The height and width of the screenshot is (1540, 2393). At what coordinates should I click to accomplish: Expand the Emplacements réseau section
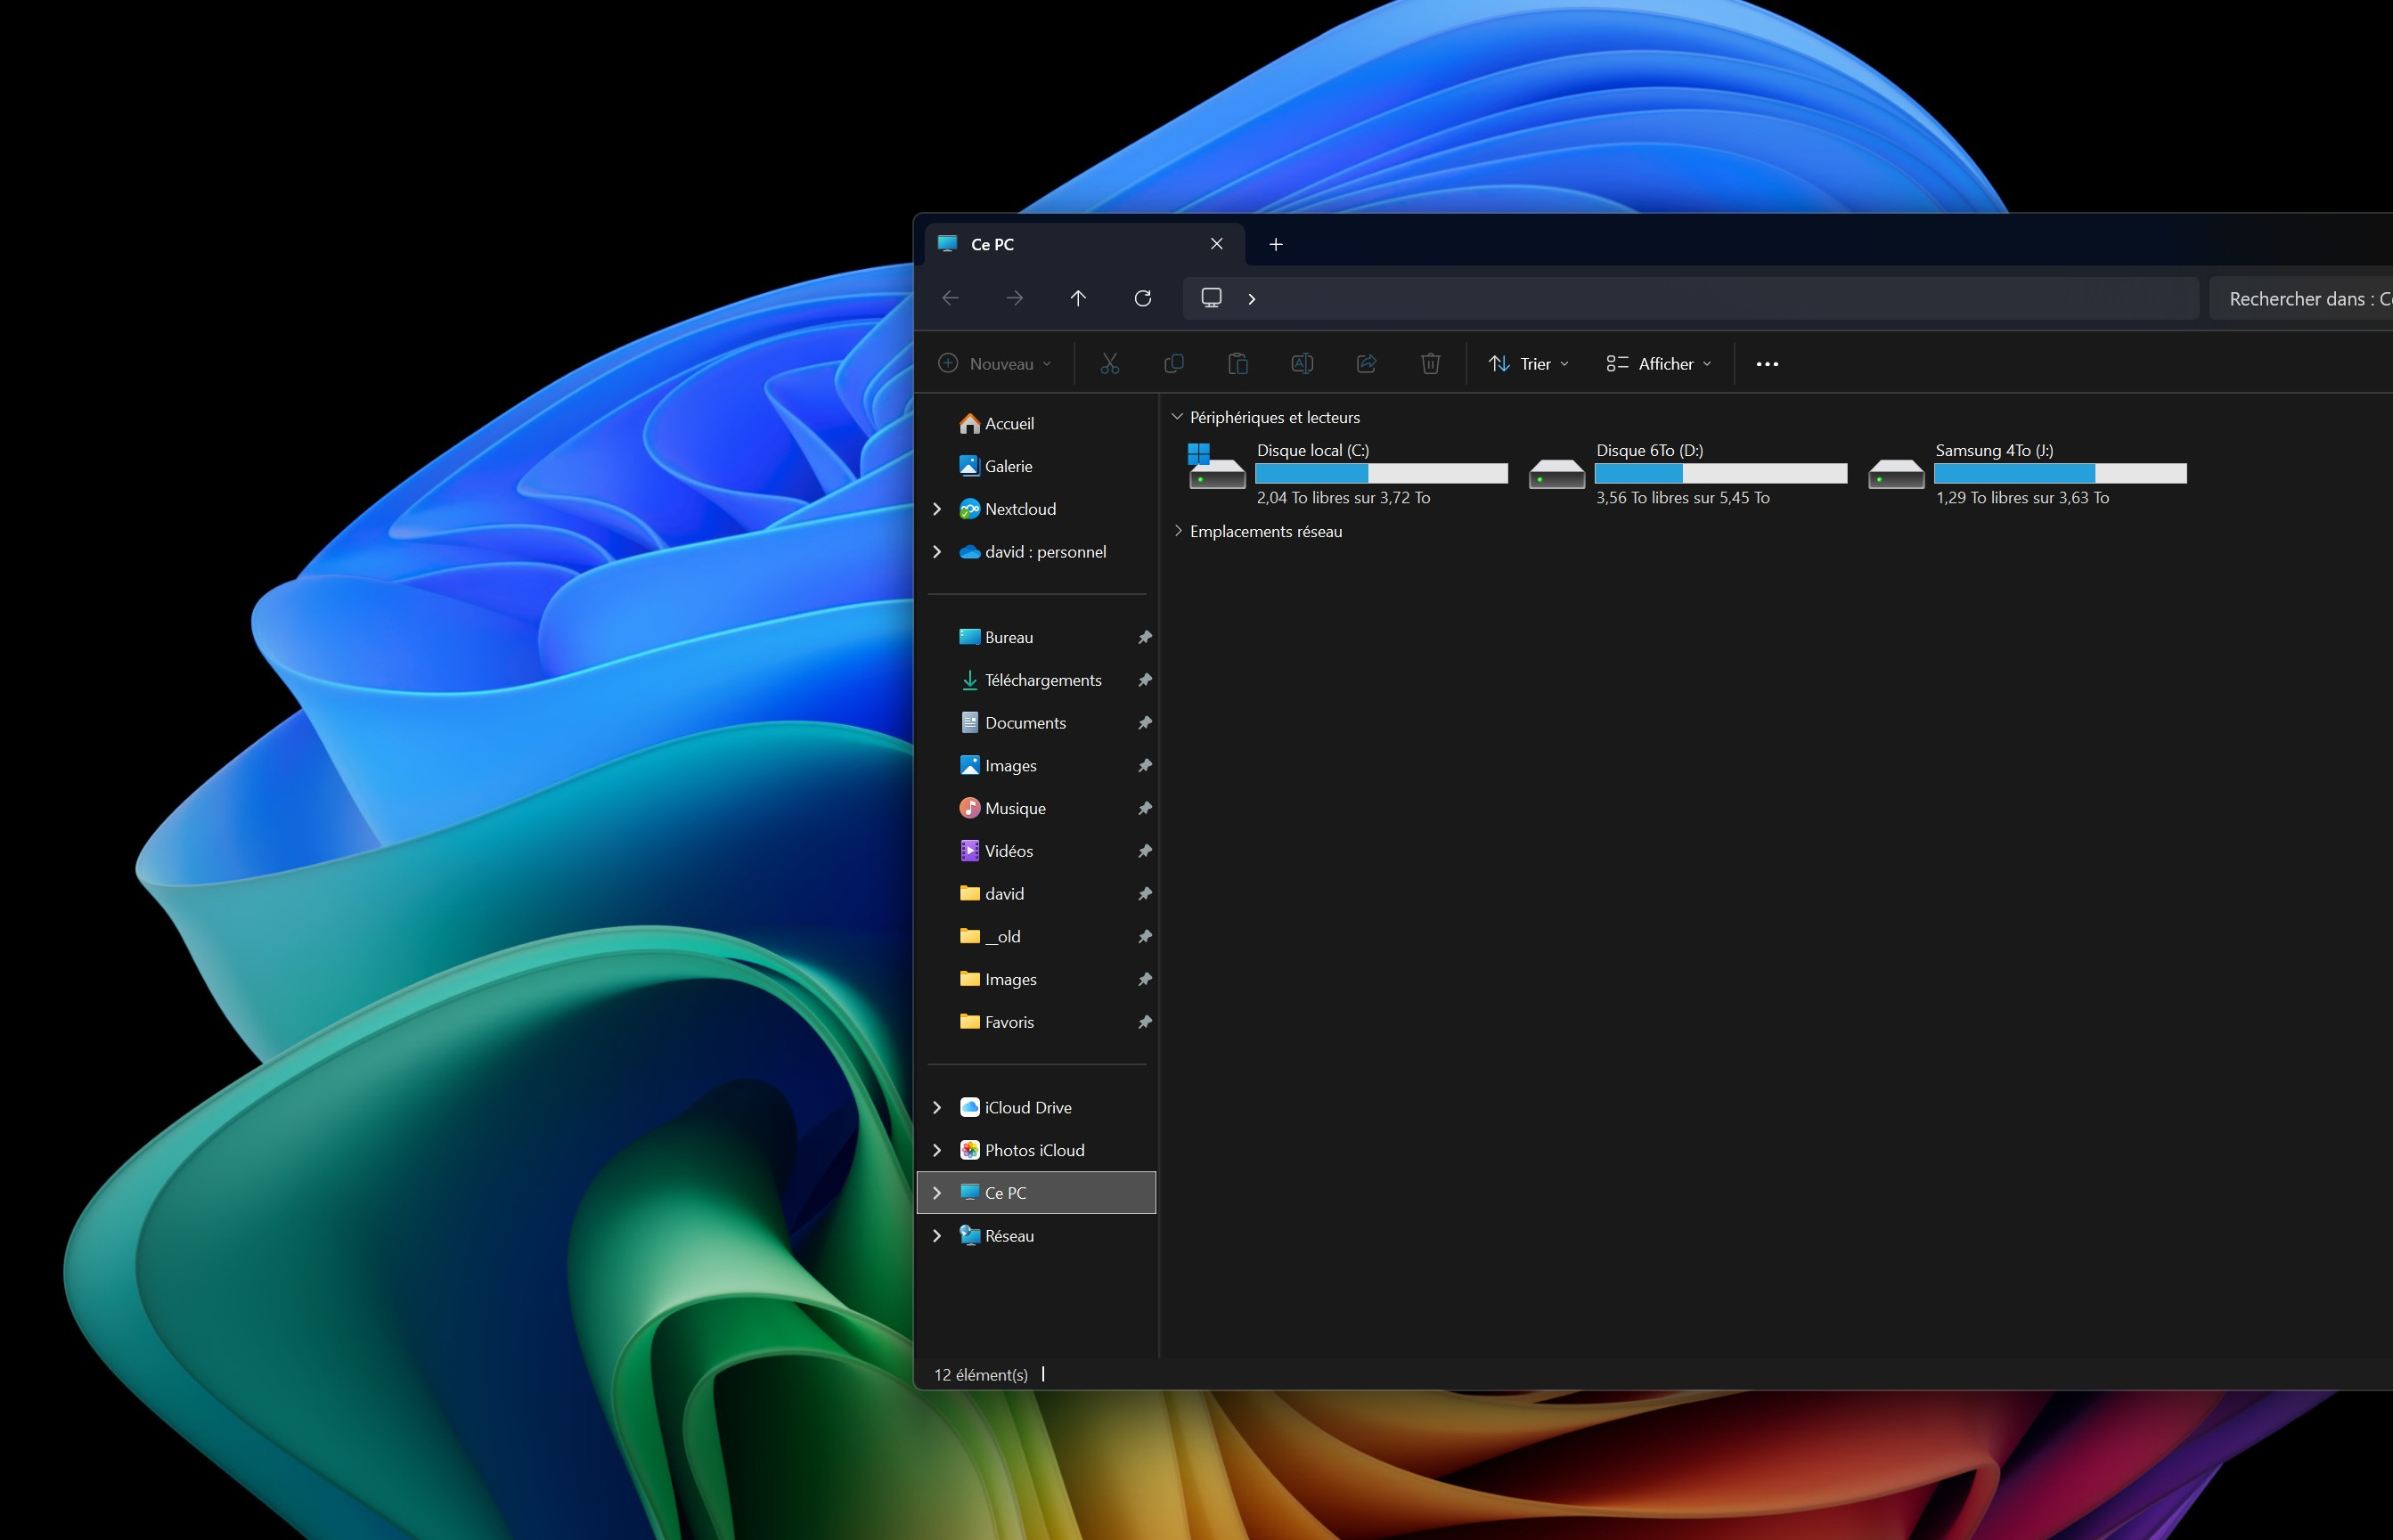[1178, 531]
